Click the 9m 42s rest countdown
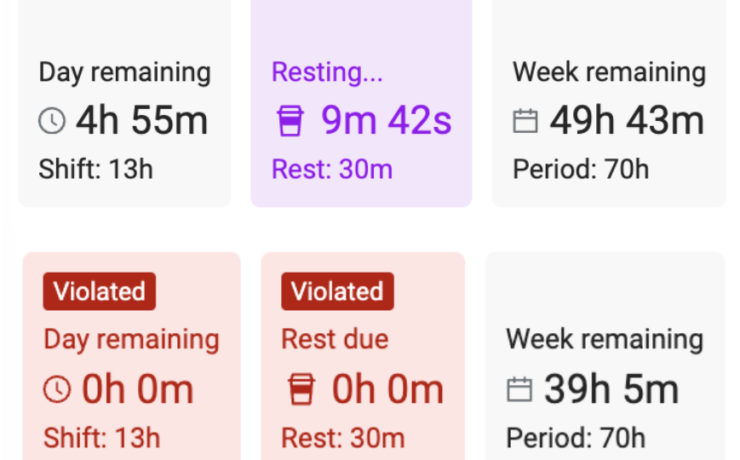 pyautogui.click(x=386, y=121)
